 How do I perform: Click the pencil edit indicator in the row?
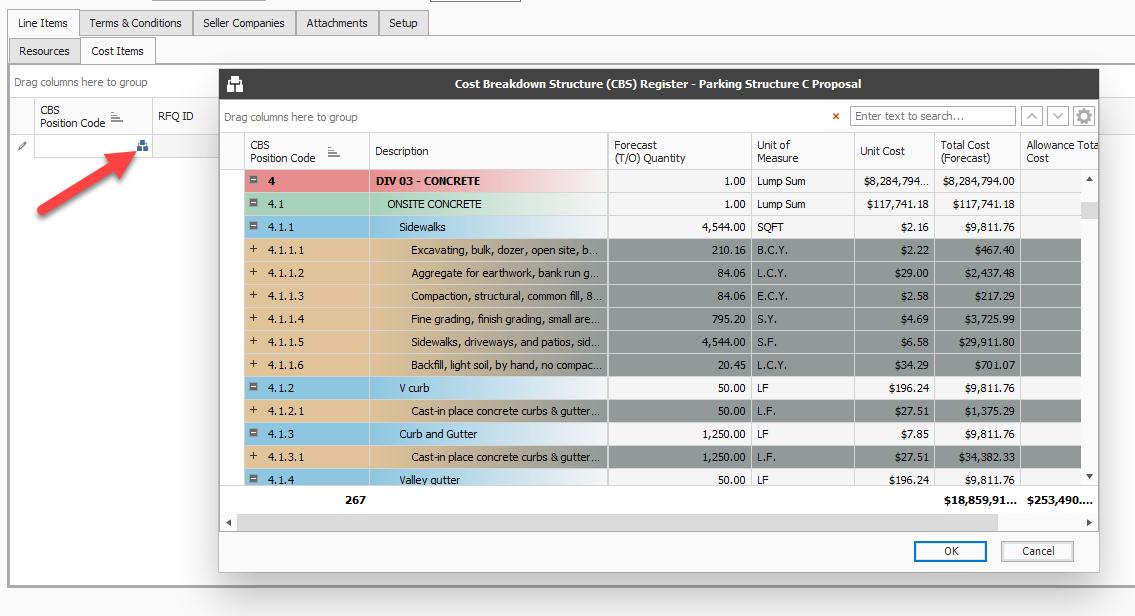click(x=22, y=147)
